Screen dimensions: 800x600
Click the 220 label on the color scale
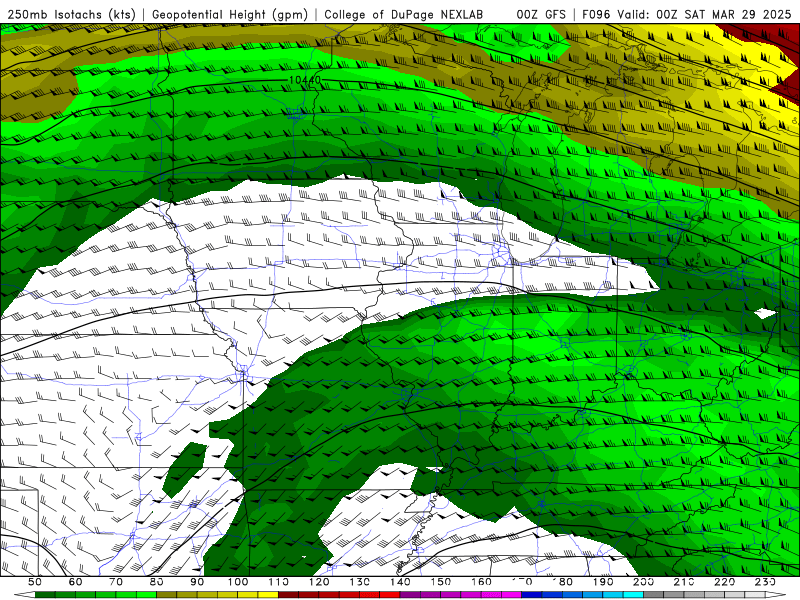click(725, 582)
